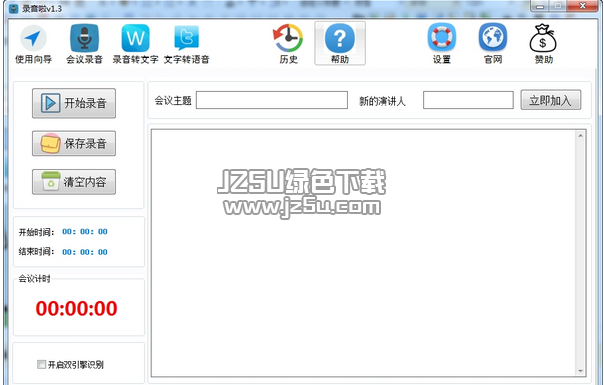604x385 pixels.
Task: Save the recording via 保存录音
Action: click(74, 143)
